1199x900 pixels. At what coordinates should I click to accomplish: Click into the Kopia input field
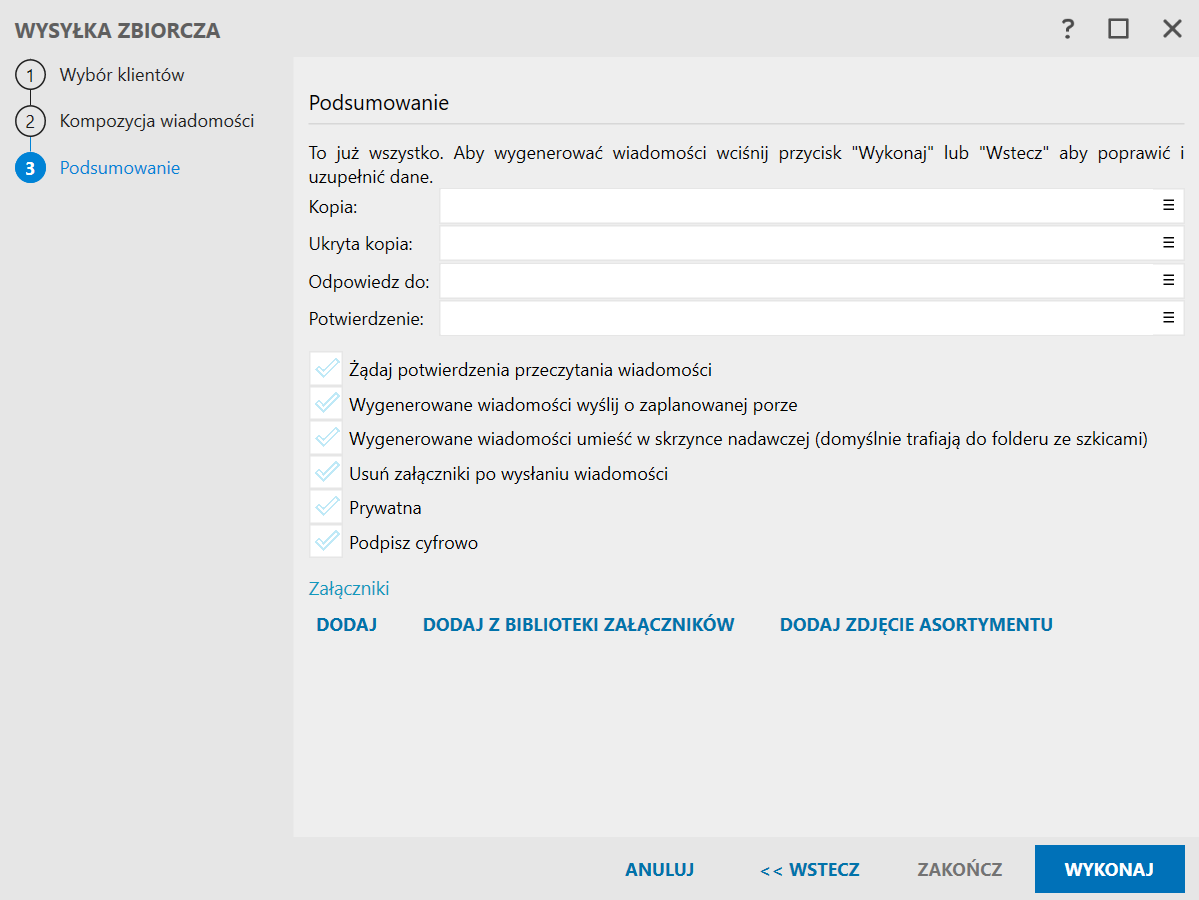(x=796, y=206)
